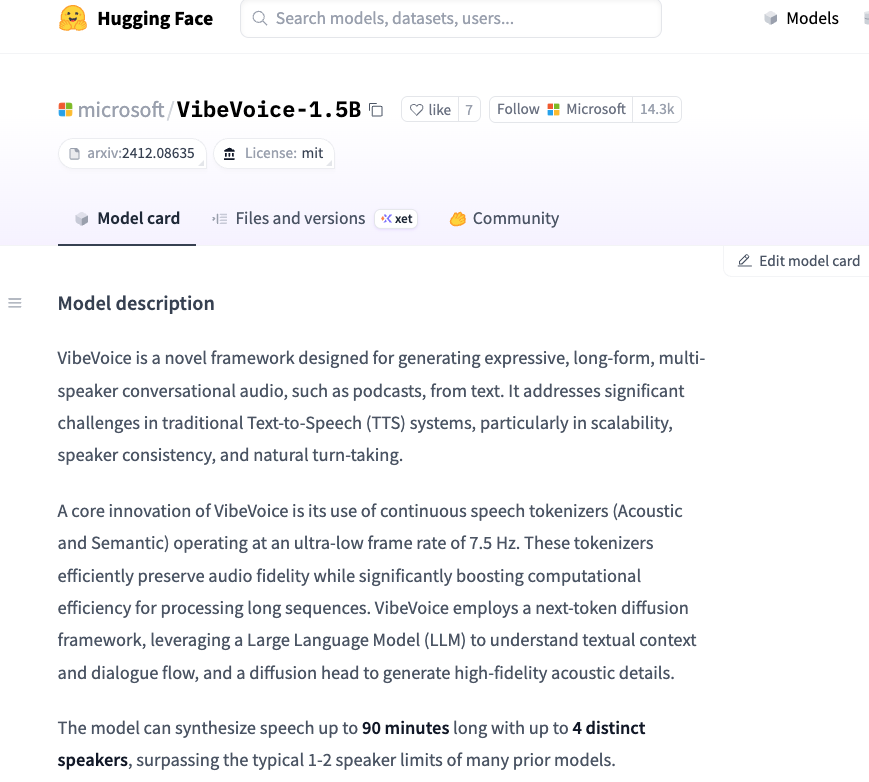Image resolution: width=869 pixels, height=782 pixels.
Task: Open the Hugging Face home link text
Action: tap(155, 19)
